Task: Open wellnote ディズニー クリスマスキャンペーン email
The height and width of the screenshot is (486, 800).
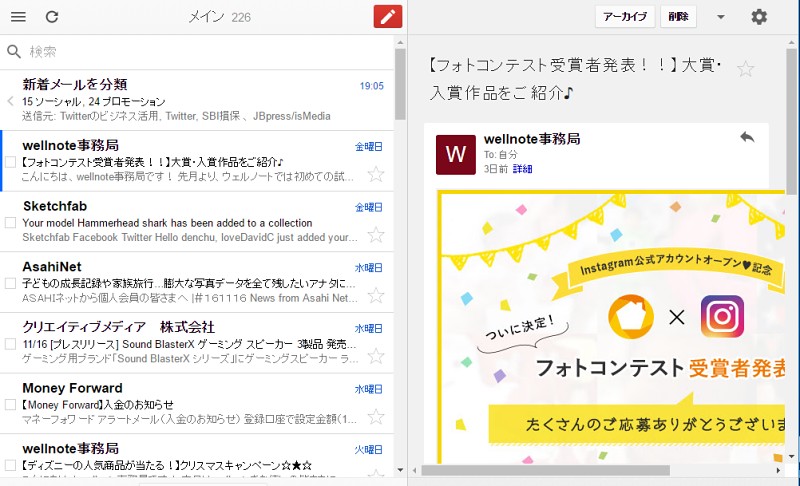Action: 197,456
